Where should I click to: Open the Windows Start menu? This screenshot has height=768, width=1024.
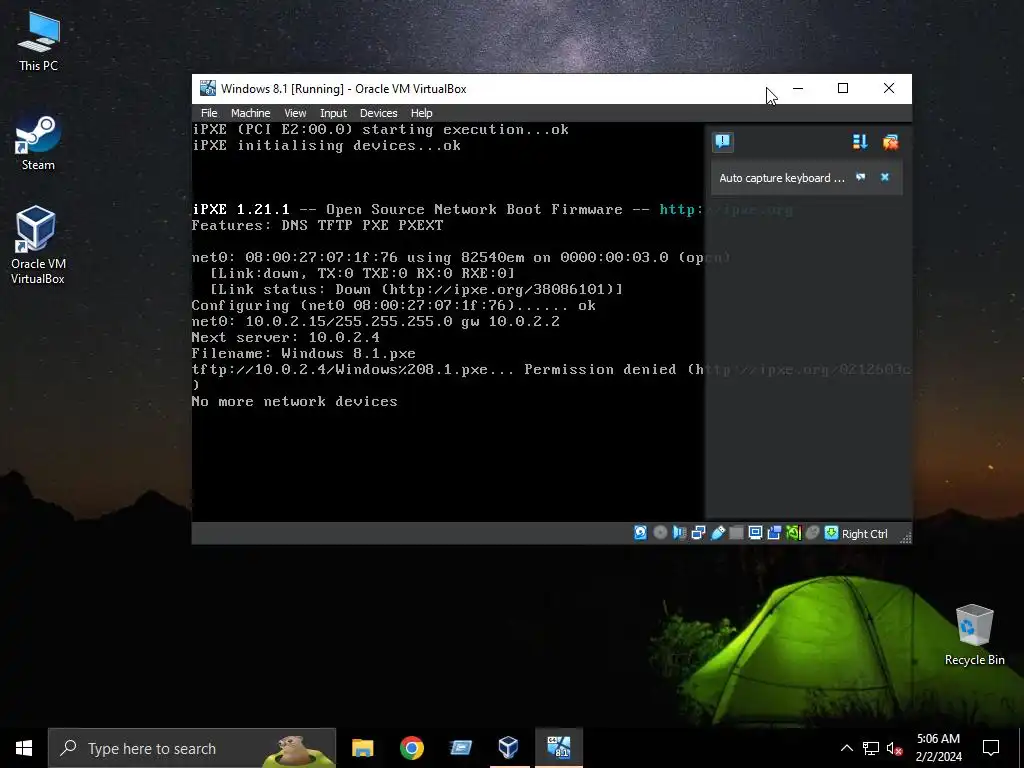coord(24,748)
